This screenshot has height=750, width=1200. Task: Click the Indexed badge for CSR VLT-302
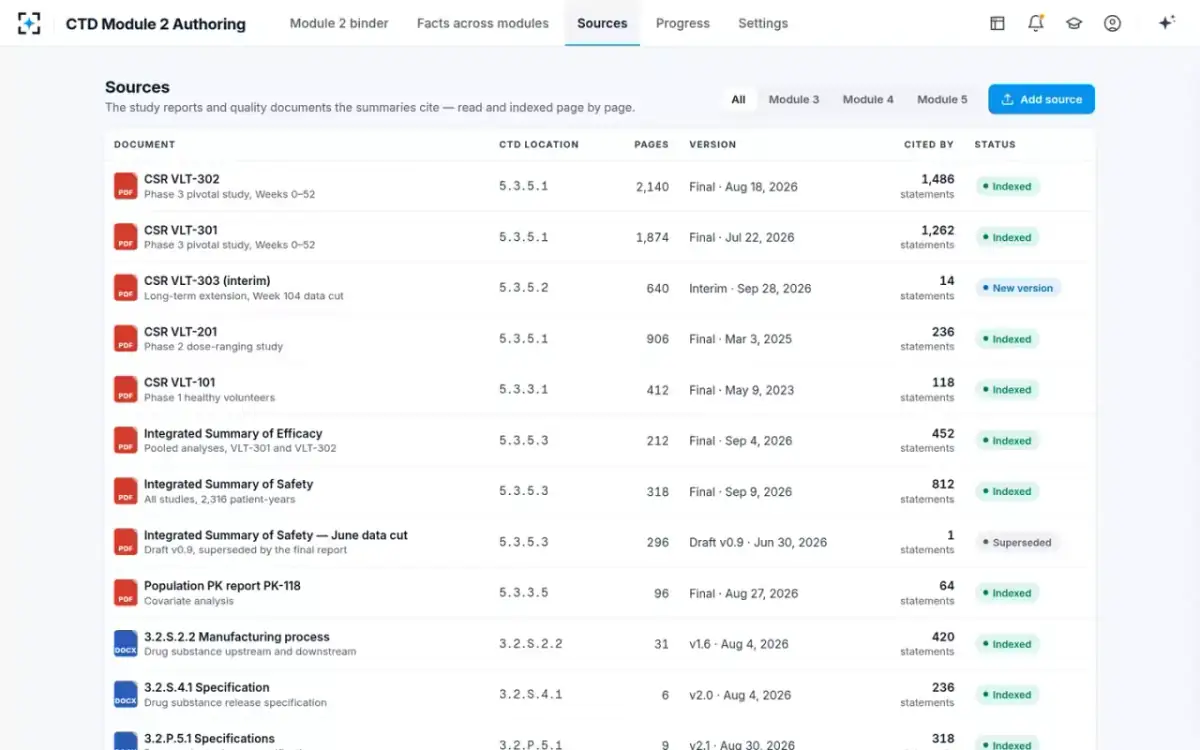1007,186
